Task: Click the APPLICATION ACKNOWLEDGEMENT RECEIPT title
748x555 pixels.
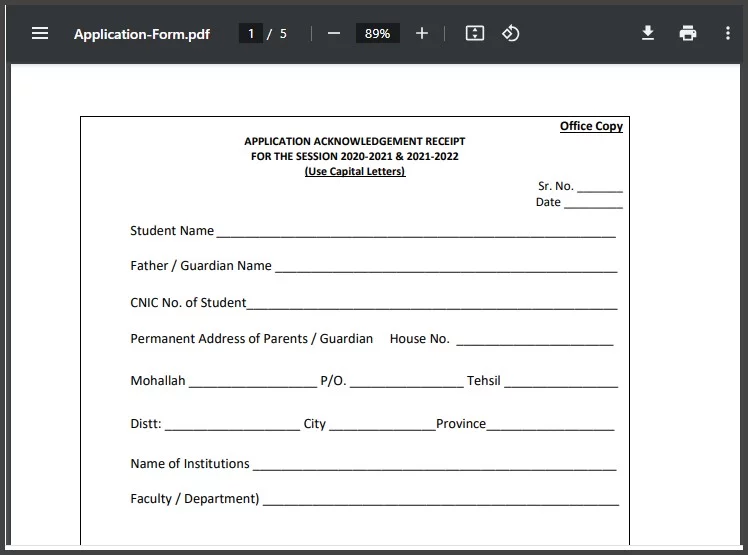Action: click(x=354, y=141)
